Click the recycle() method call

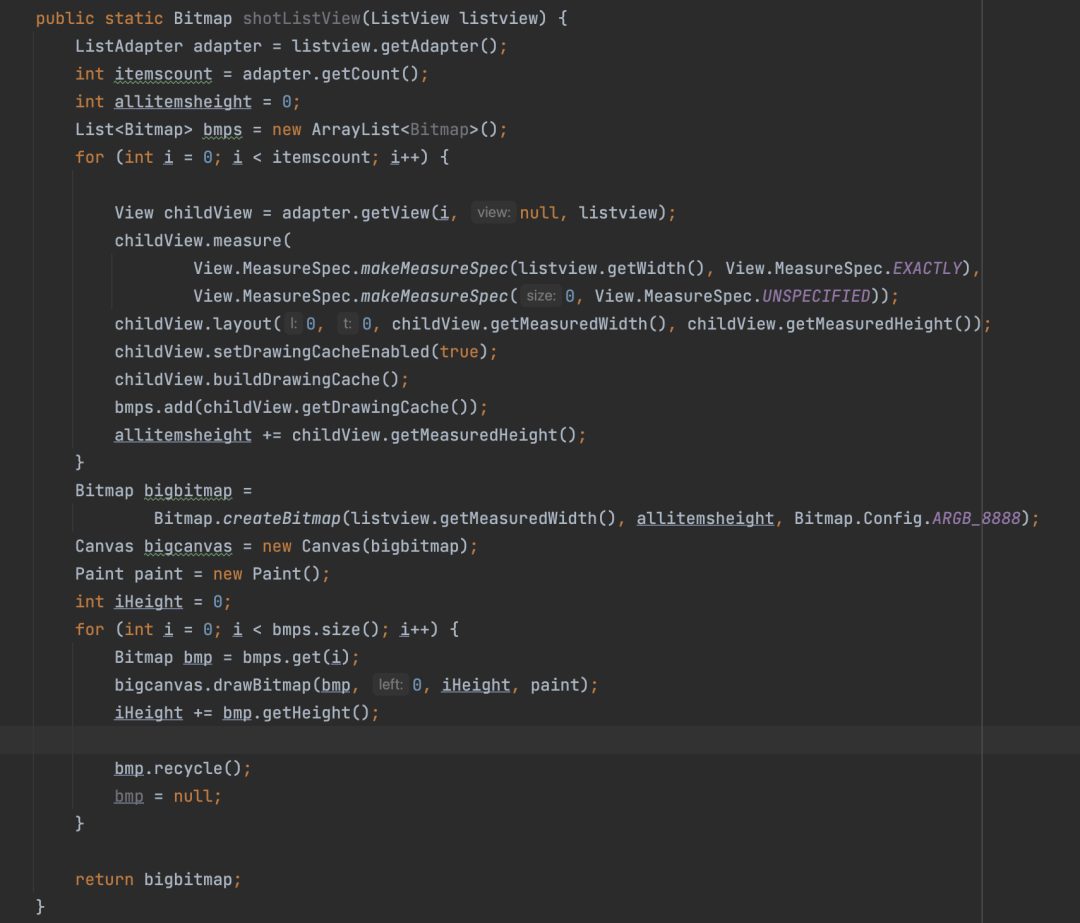198,768
